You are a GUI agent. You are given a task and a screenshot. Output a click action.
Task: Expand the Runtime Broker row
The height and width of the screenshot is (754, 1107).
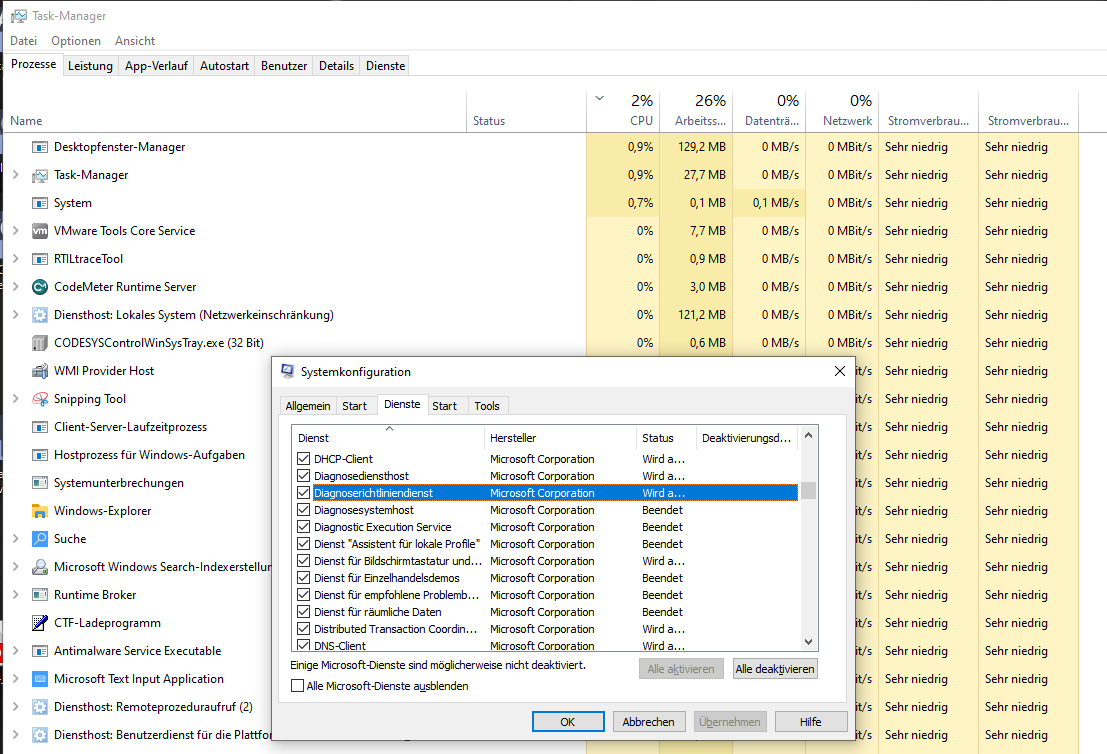(x=16, y=594)
